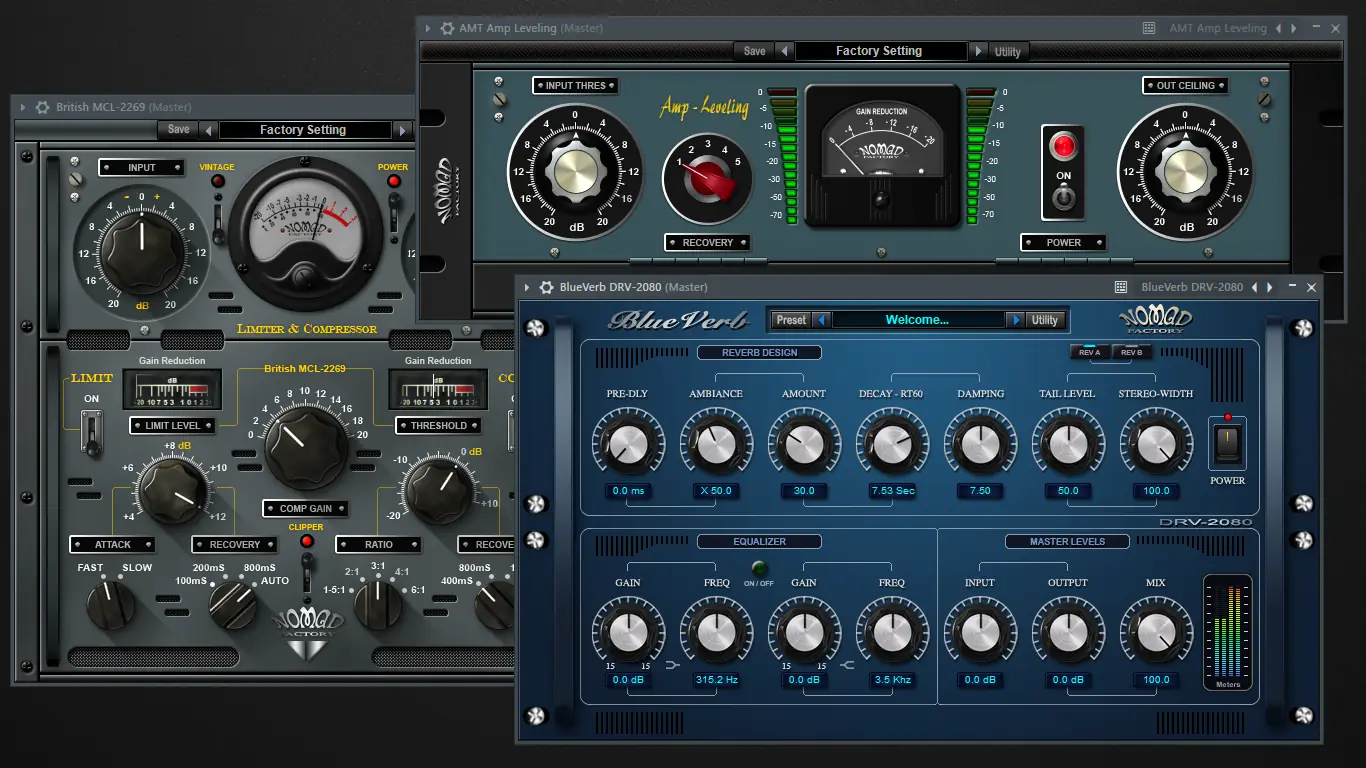The width and height of the screenshot is (1366, 768).
Task: Open the preset grid browser icon on BlueVerb titlebar
Action: [x=1119, y=287]
